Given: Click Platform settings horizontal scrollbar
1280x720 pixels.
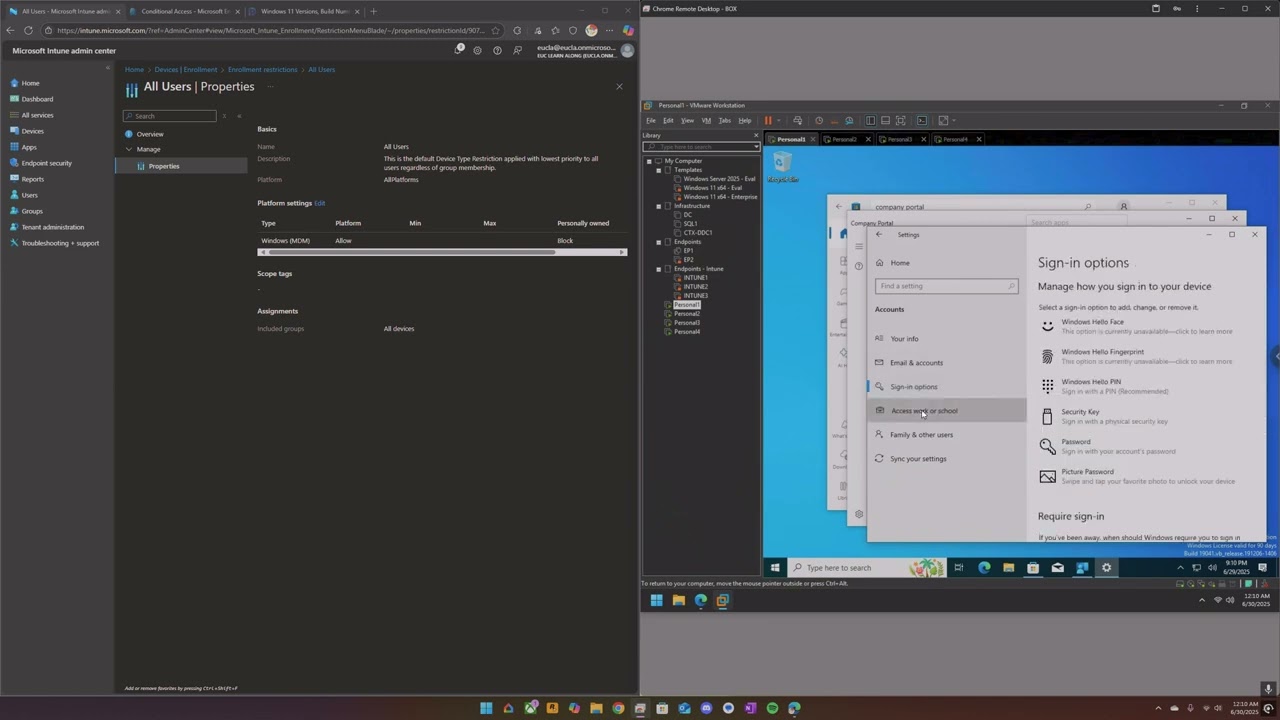Looking at the screenshot, I should [x=410, y=252].
